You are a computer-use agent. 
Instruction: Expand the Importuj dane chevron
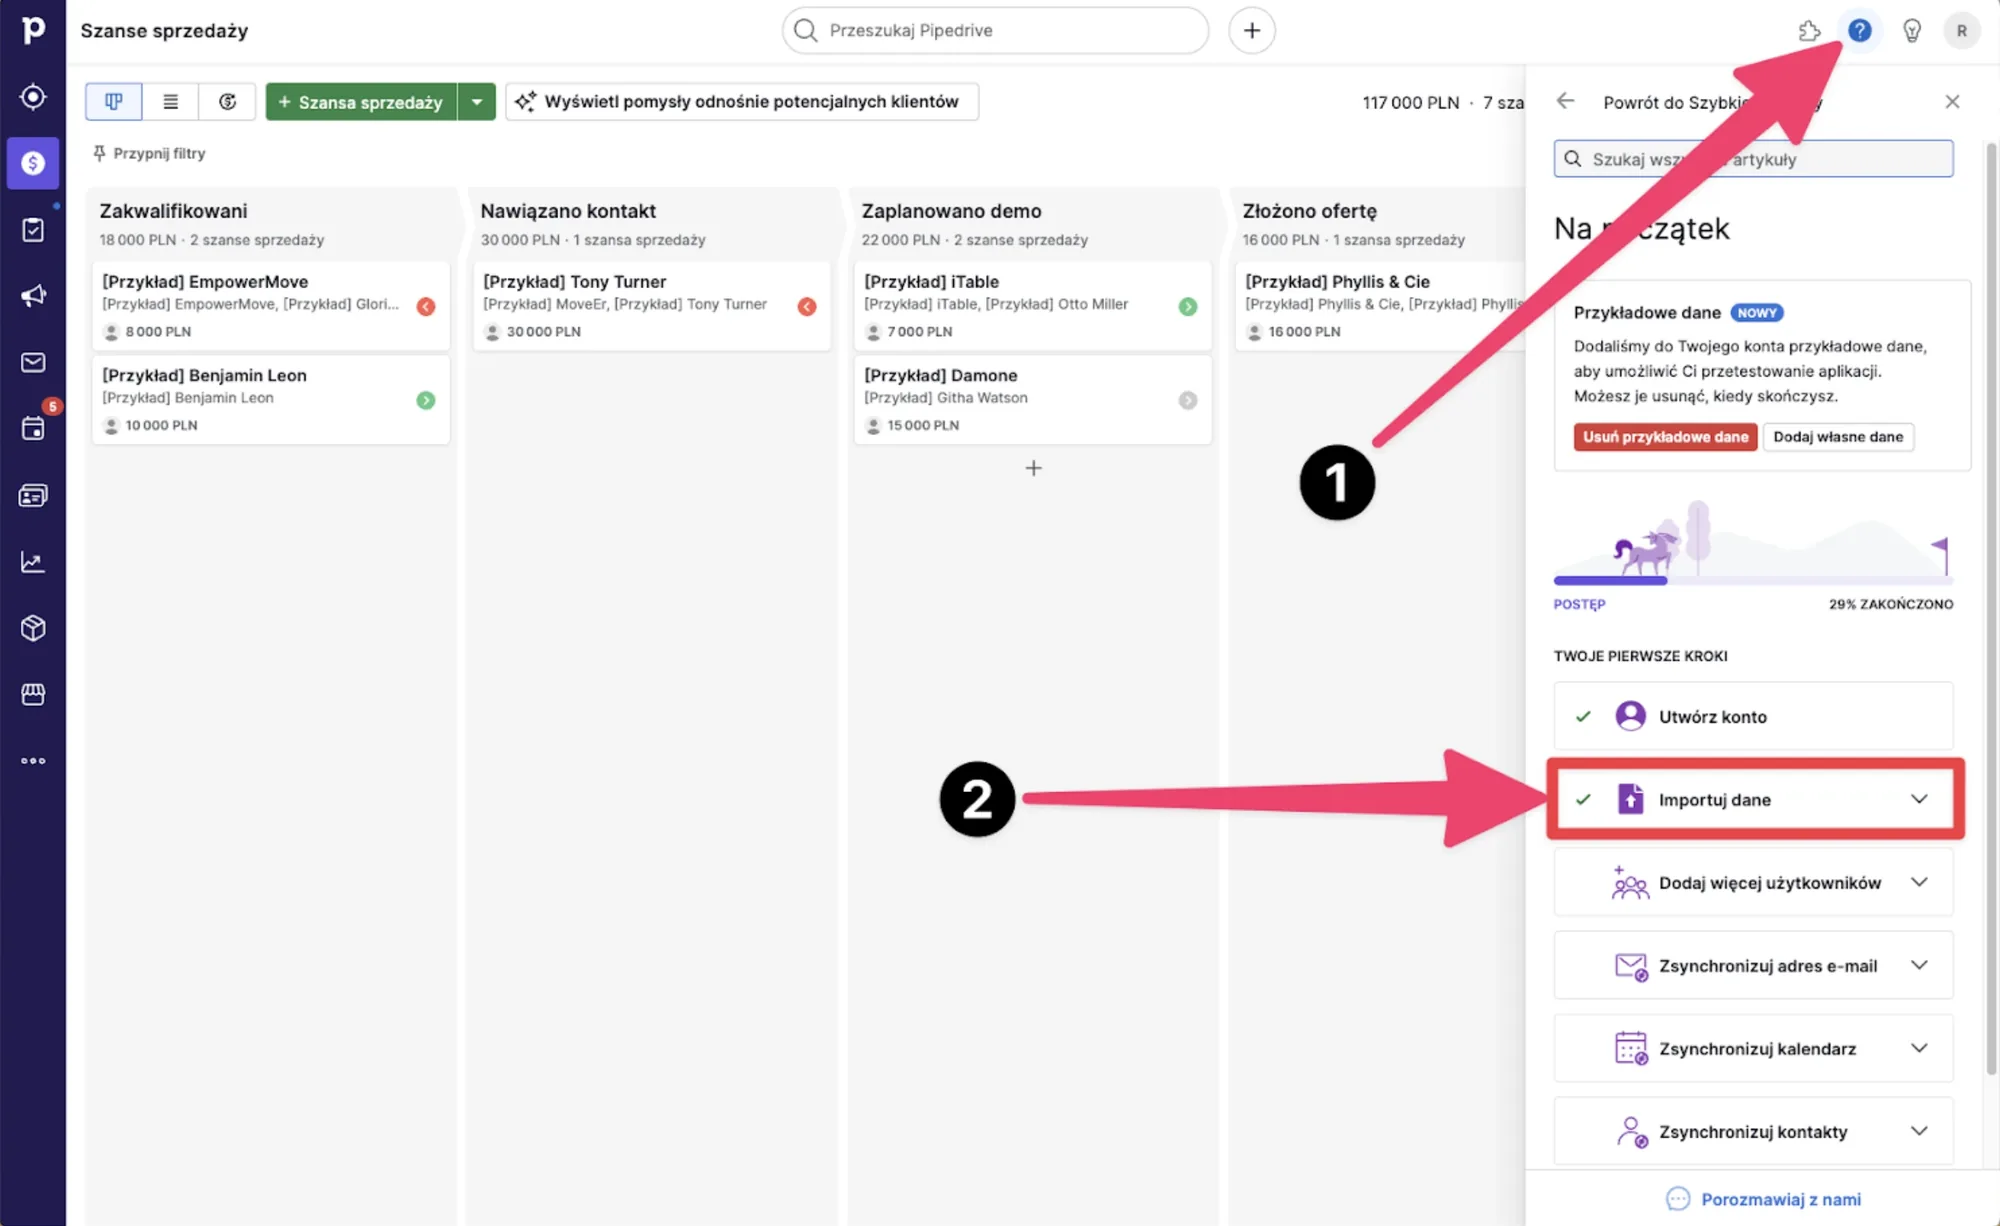(x=1919, y=799)
